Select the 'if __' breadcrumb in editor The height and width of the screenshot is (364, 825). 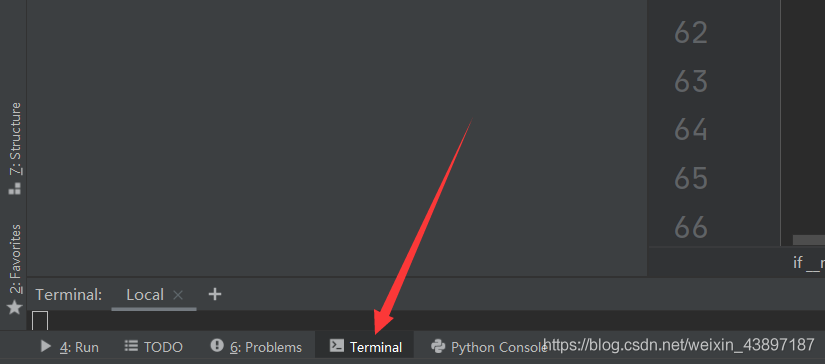pyautogui.click(x=809, y=262)
